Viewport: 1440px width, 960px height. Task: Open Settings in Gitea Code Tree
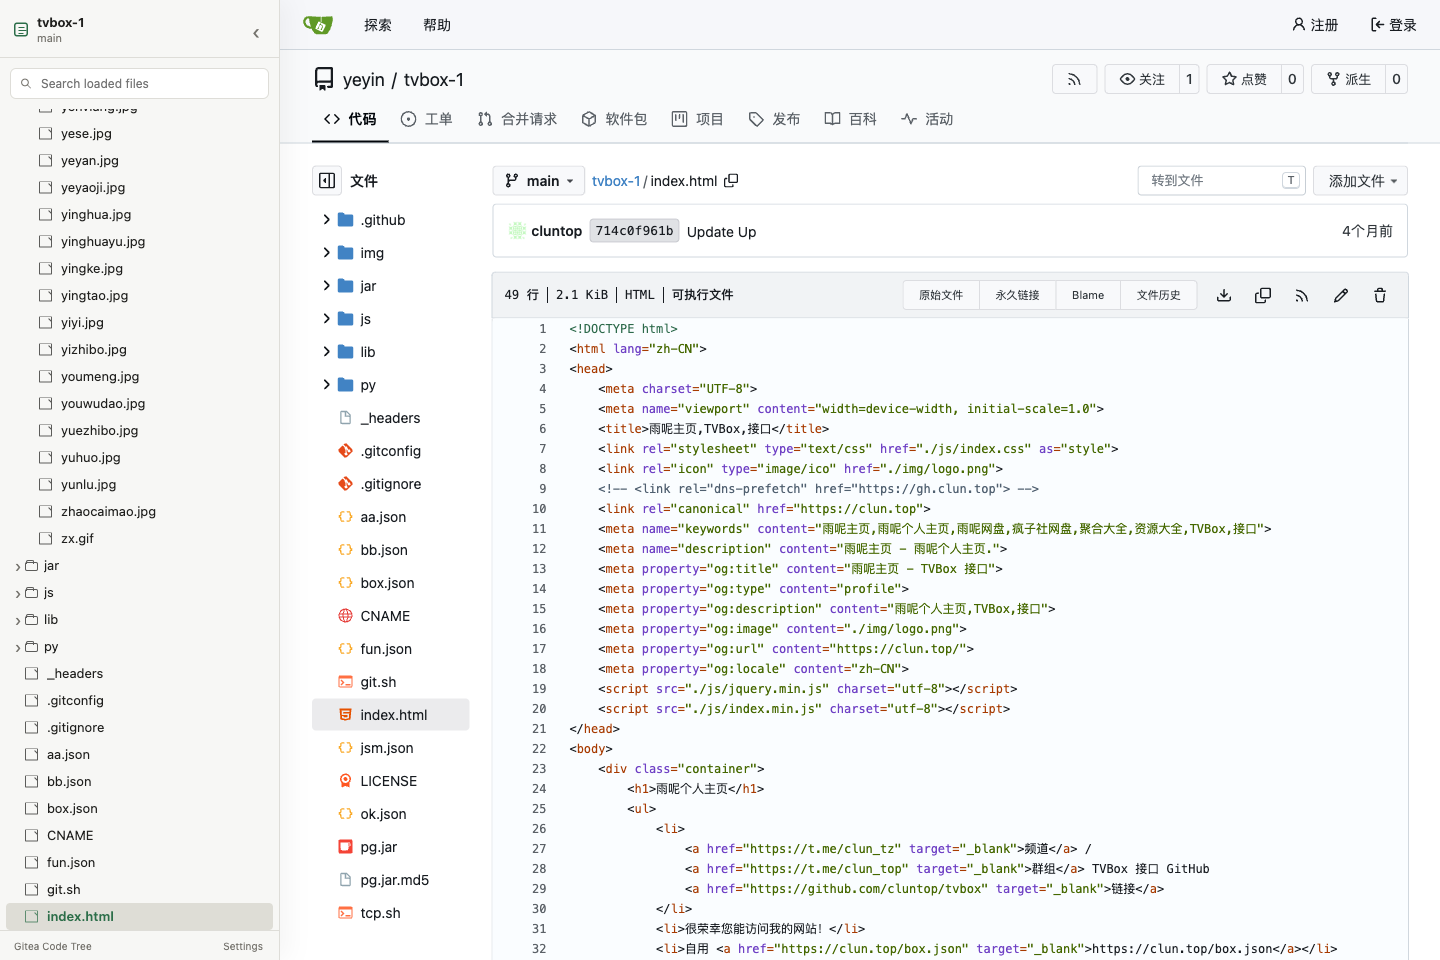coord(243,946)
